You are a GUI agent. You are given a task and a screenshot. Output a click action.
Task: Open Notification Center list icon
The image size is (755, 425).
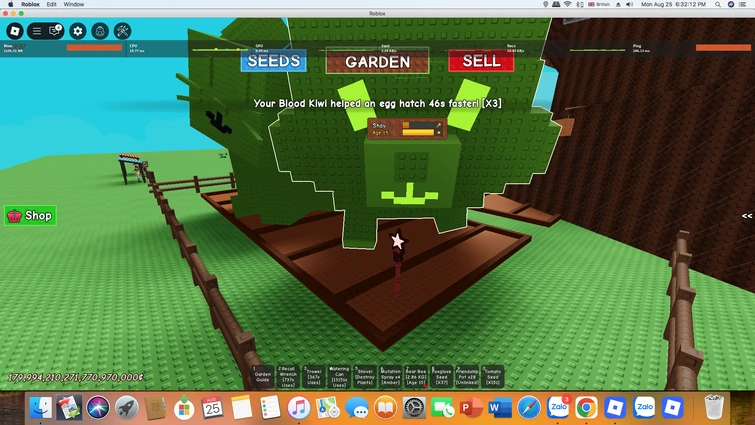pos(744,4)
